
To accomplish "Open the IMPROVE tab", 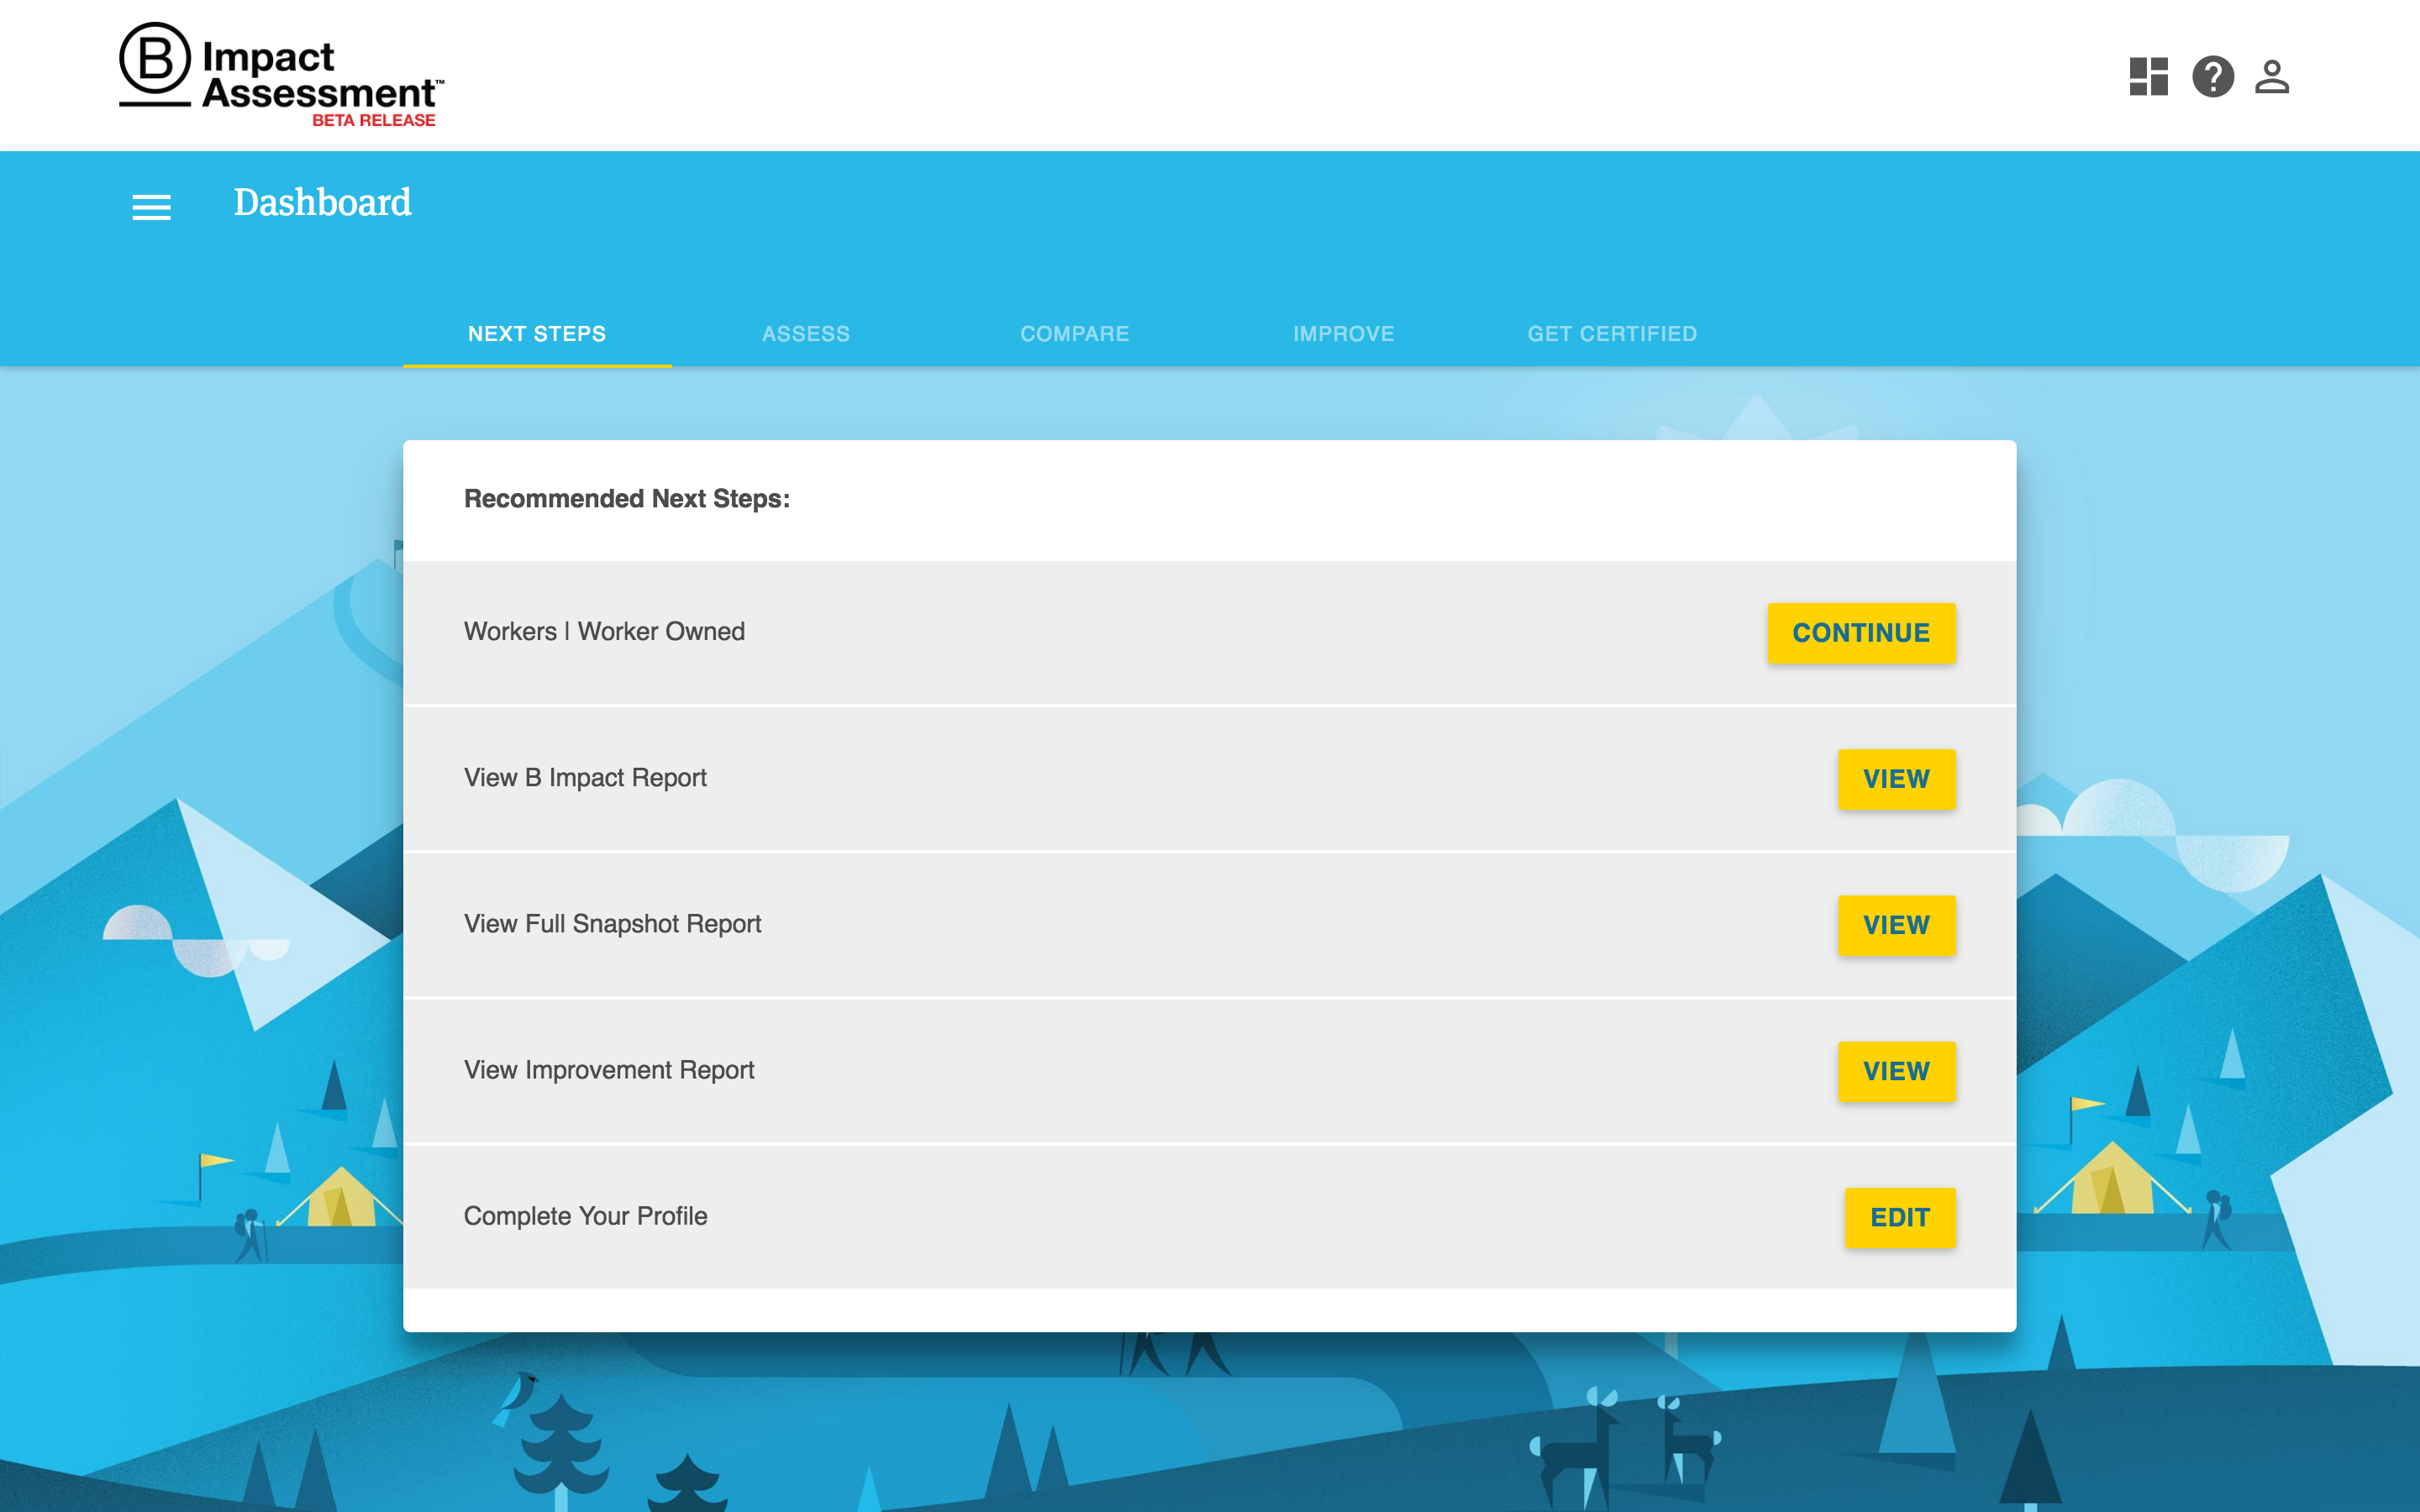I will [x=1343, y=333].
